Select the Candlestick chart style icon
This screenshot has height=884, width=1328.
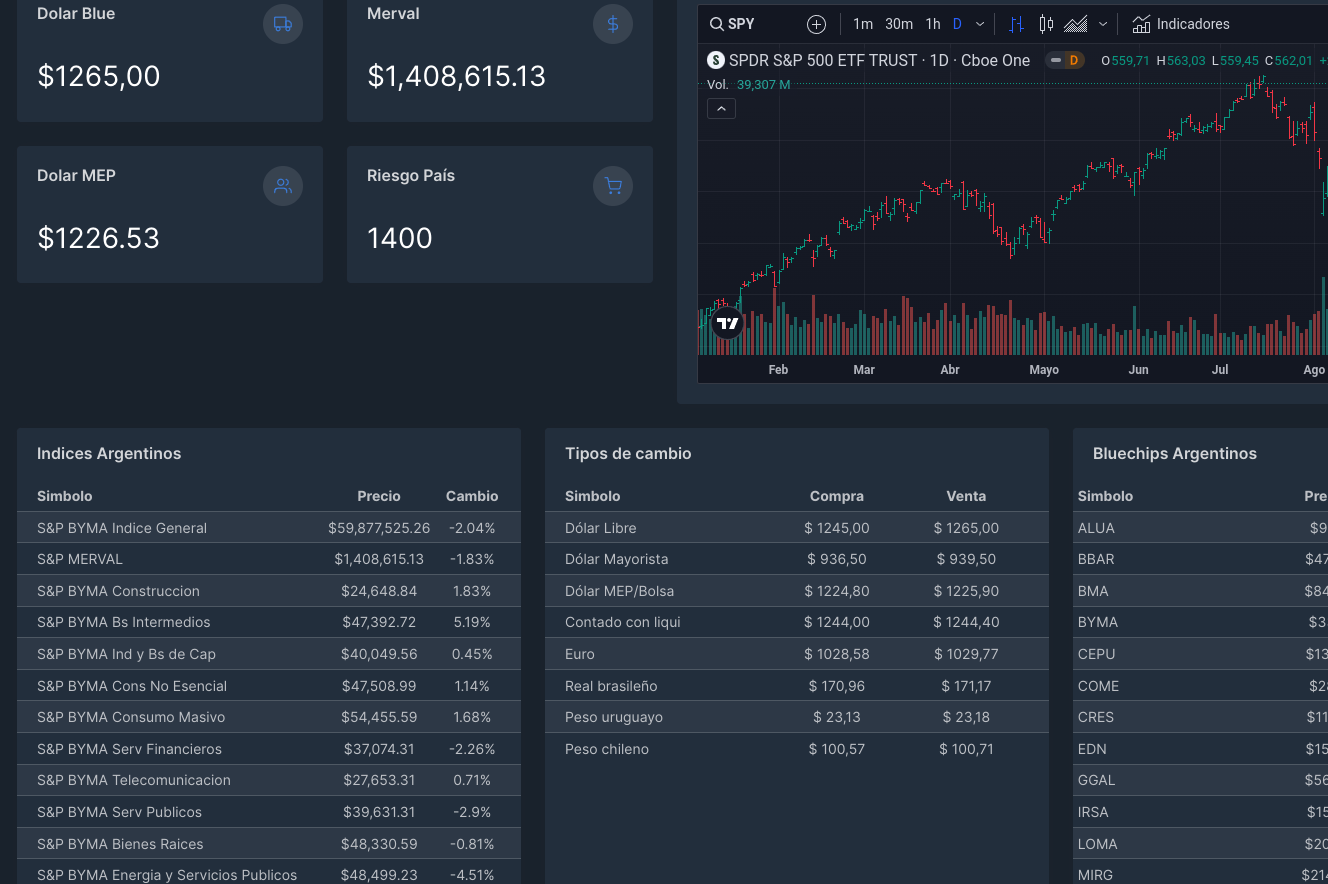[1046, 24]
